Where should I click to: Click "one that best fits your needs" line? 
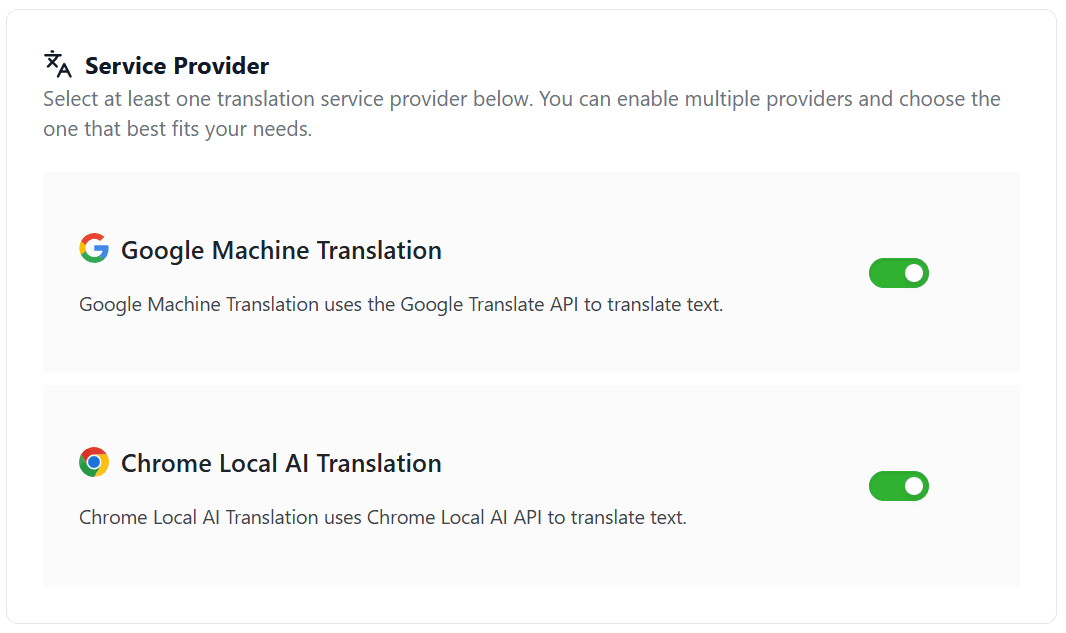point(177,130)
